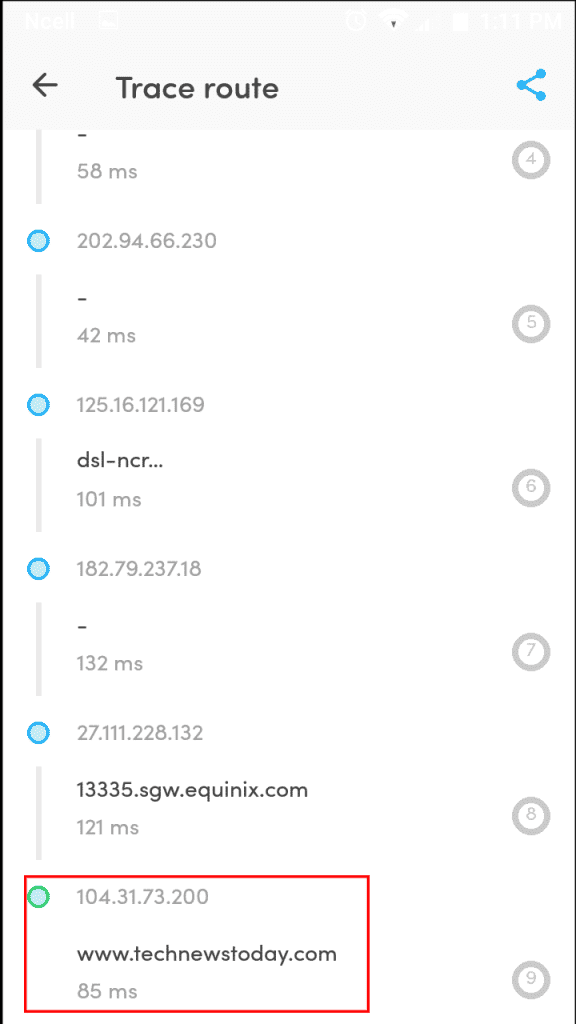This screenshot has height=1024, width=576.
Task: Tap the back arrow on Trace route screen
Action: [45, 85]
